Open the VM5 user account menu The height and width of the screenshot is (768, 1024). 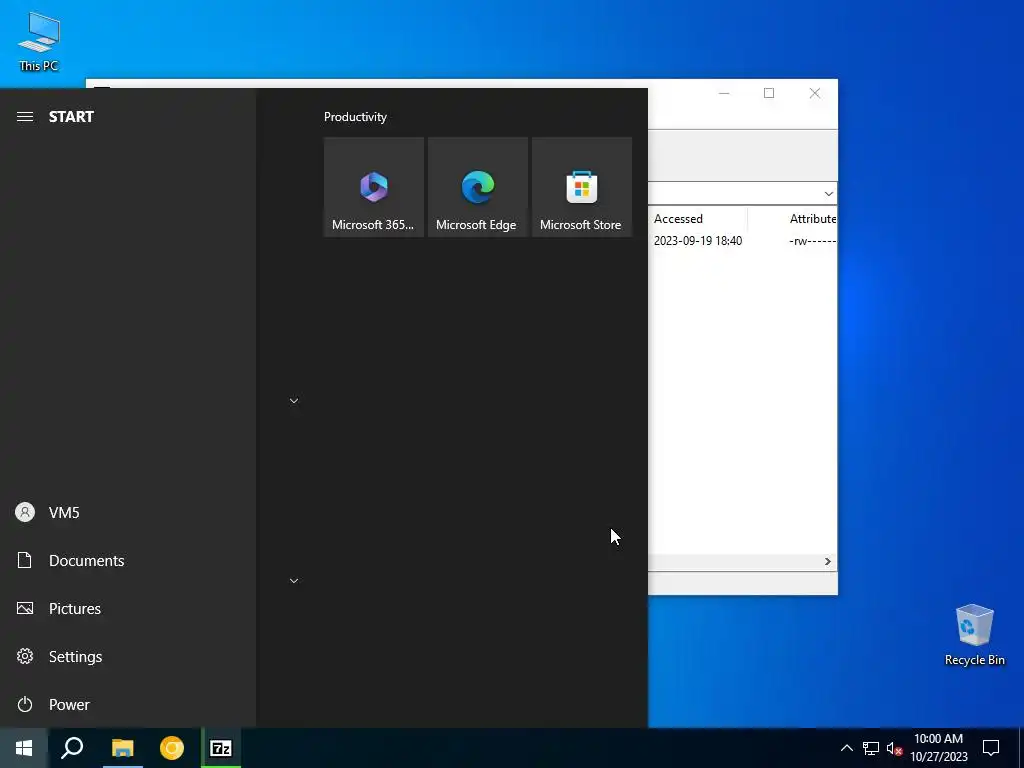coord(128,513)
